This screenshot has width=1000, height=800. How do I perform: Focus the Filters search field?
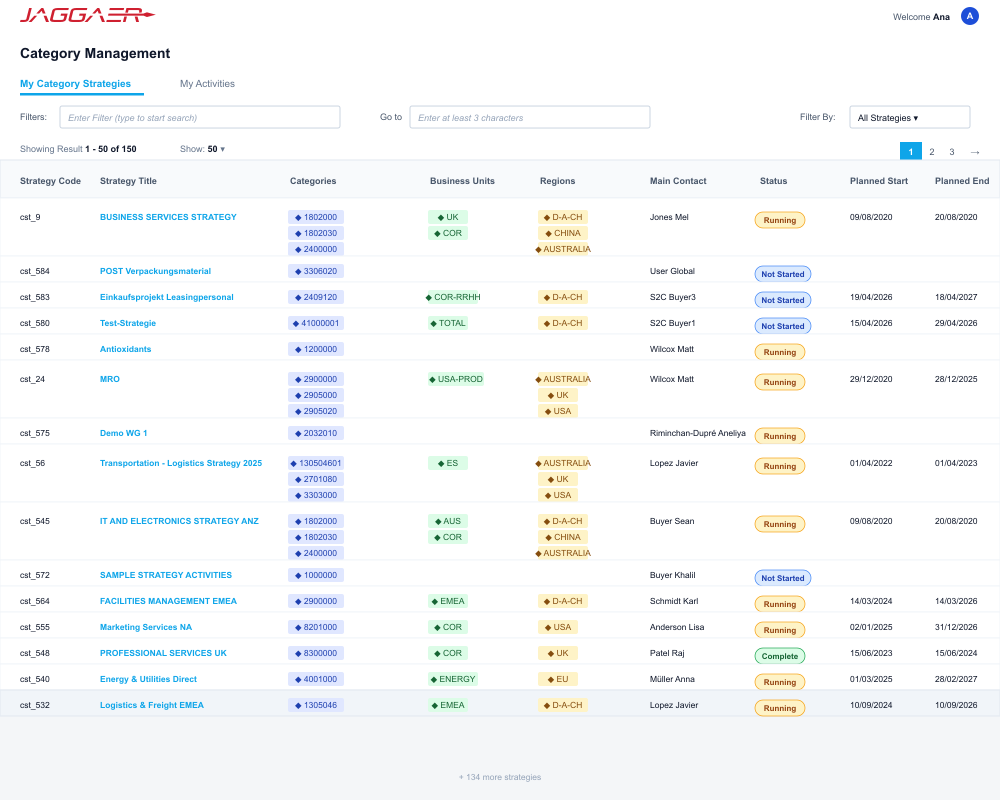200,117
